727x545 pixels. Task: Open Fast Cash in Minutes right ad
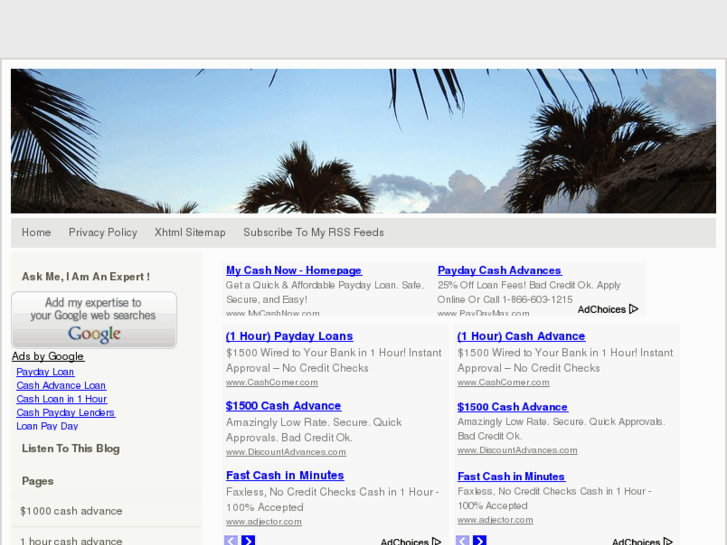[x=511, y=476]
